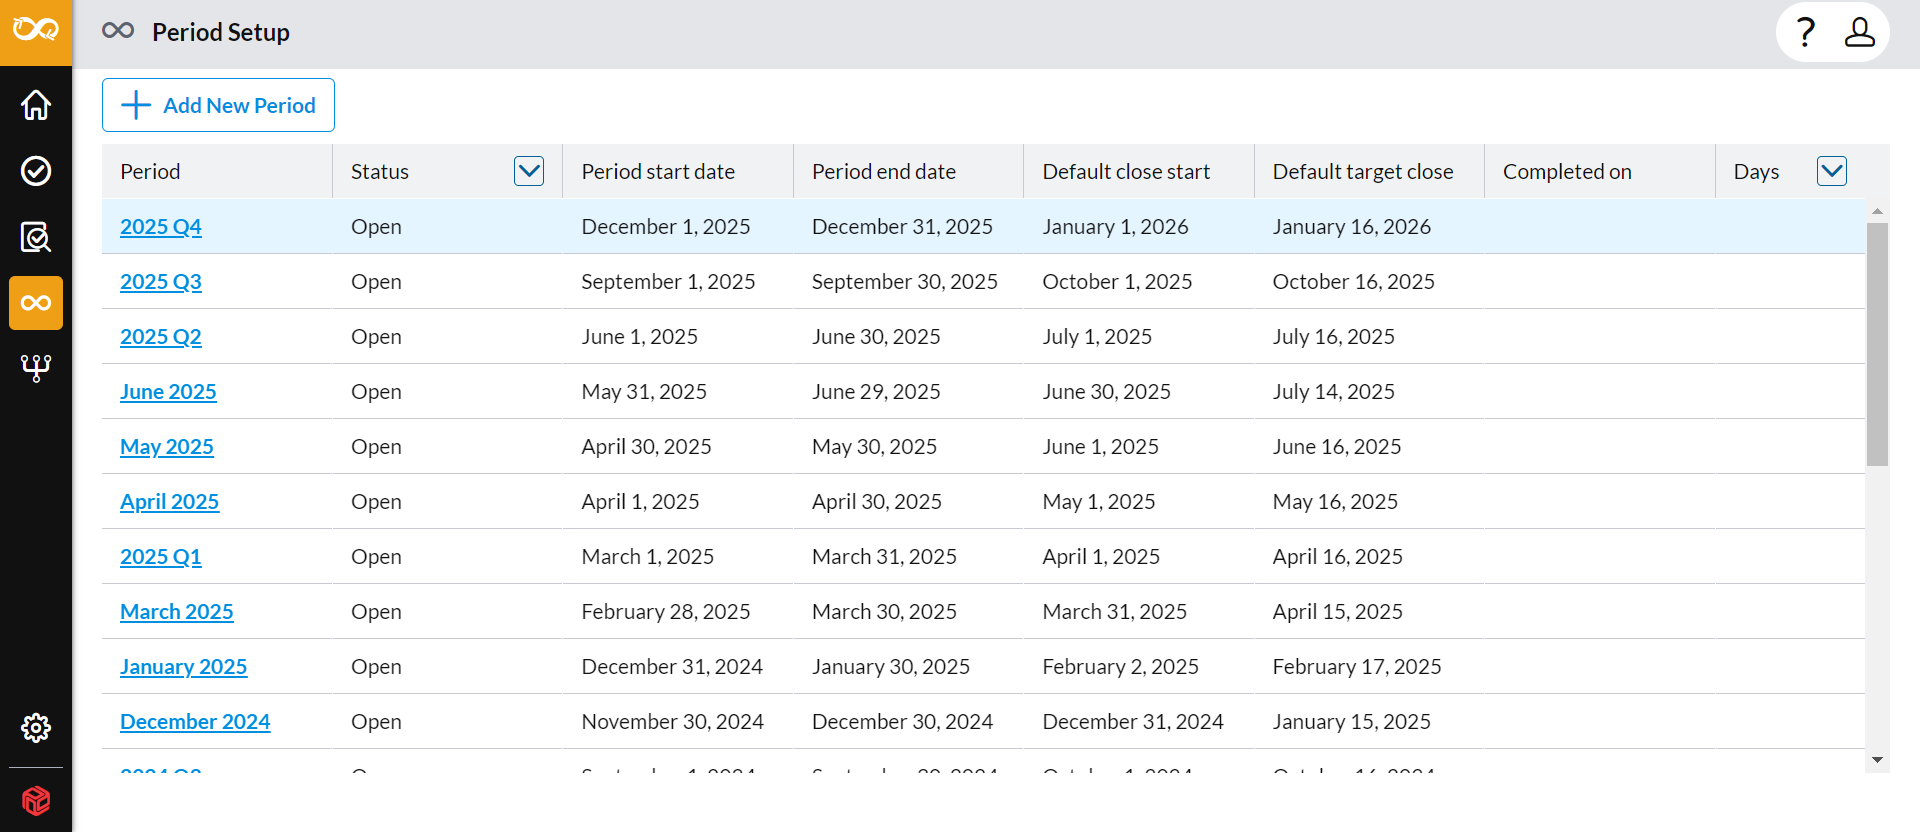Sort by the Period start date header
This screenshot has width=1920, height=832.
tap(658, 172)
